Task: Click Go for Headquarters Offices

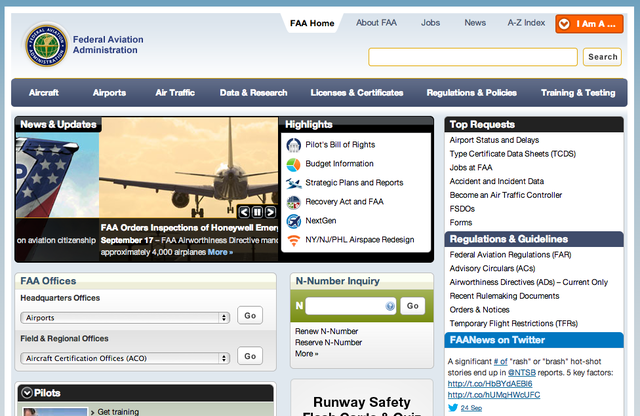Action: (250, 316)
